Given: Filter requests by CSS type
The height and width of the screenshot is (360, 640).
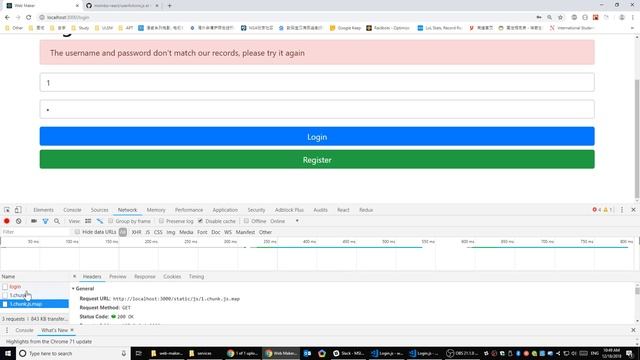Looking at the screenshot, I should [158, 232].
